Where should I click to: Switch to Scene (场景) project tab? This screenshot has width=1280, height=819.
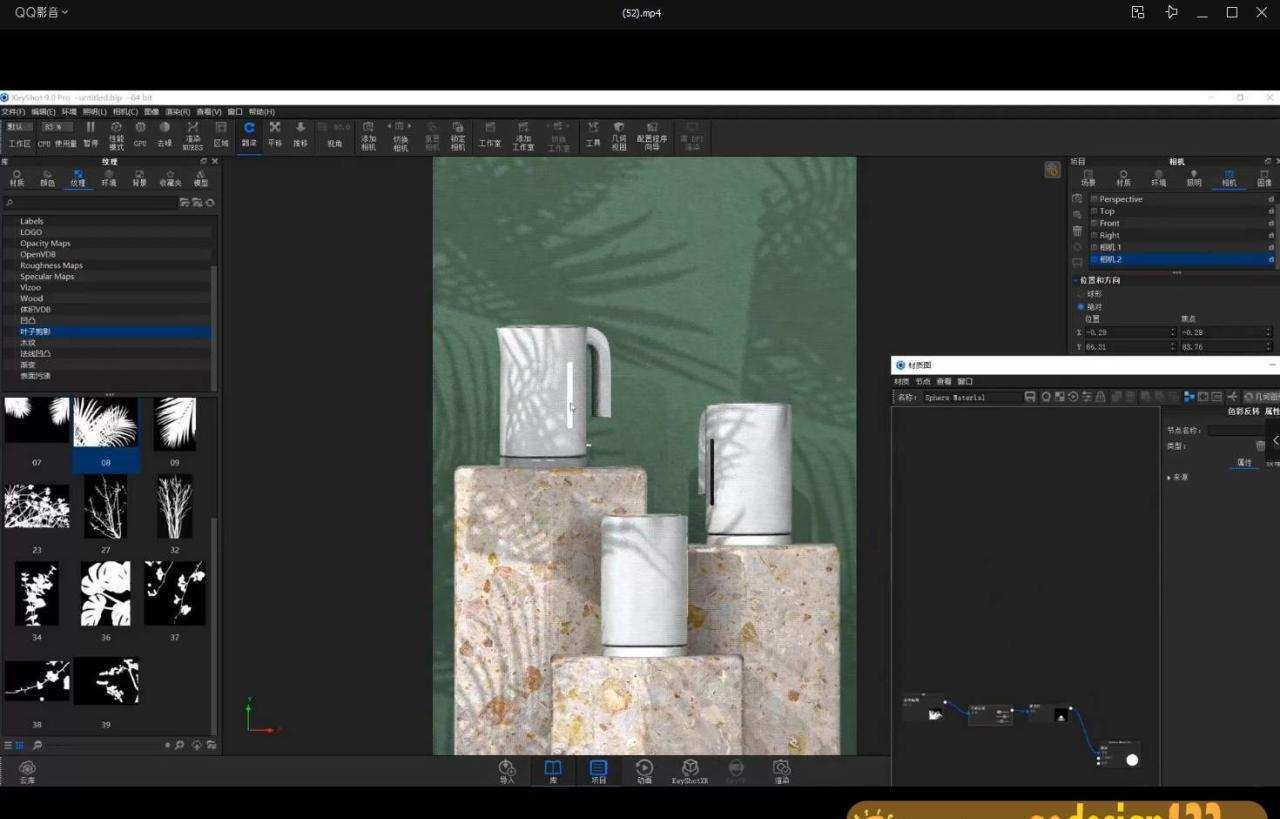tap(1088, 178)
